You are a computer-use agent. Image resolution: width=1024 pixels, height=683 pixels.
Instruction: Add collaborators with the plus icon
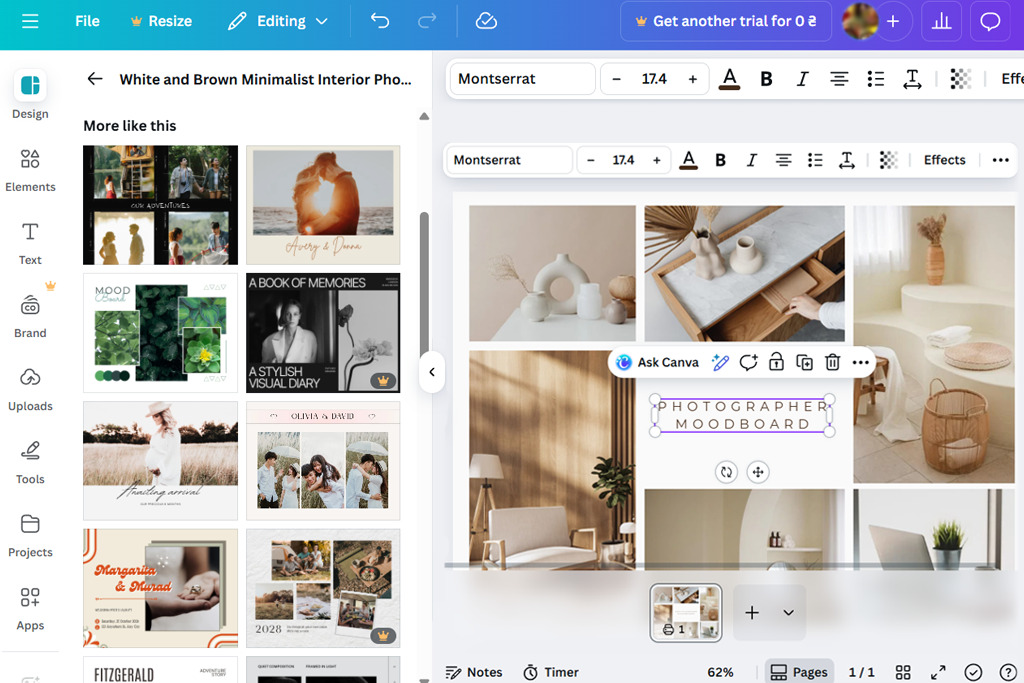[x=893, y=21]
